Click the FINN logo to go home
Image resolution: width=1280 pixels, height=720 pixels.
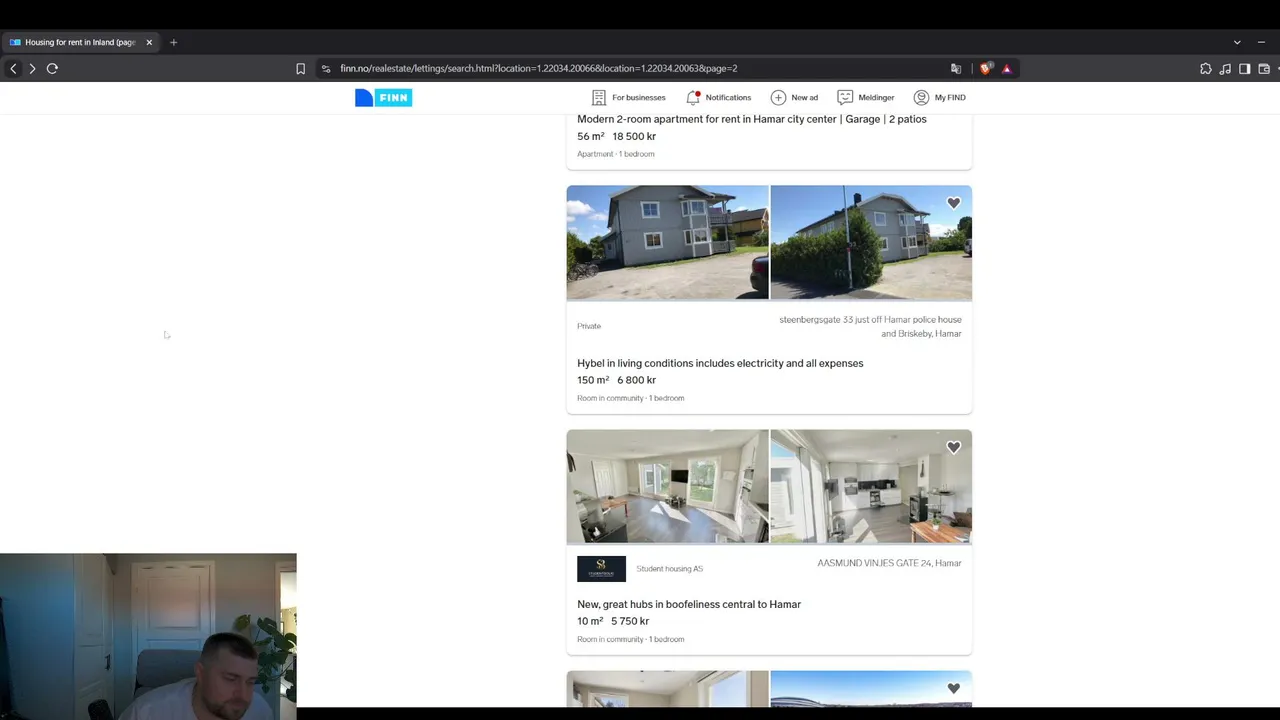coord(383,97)
